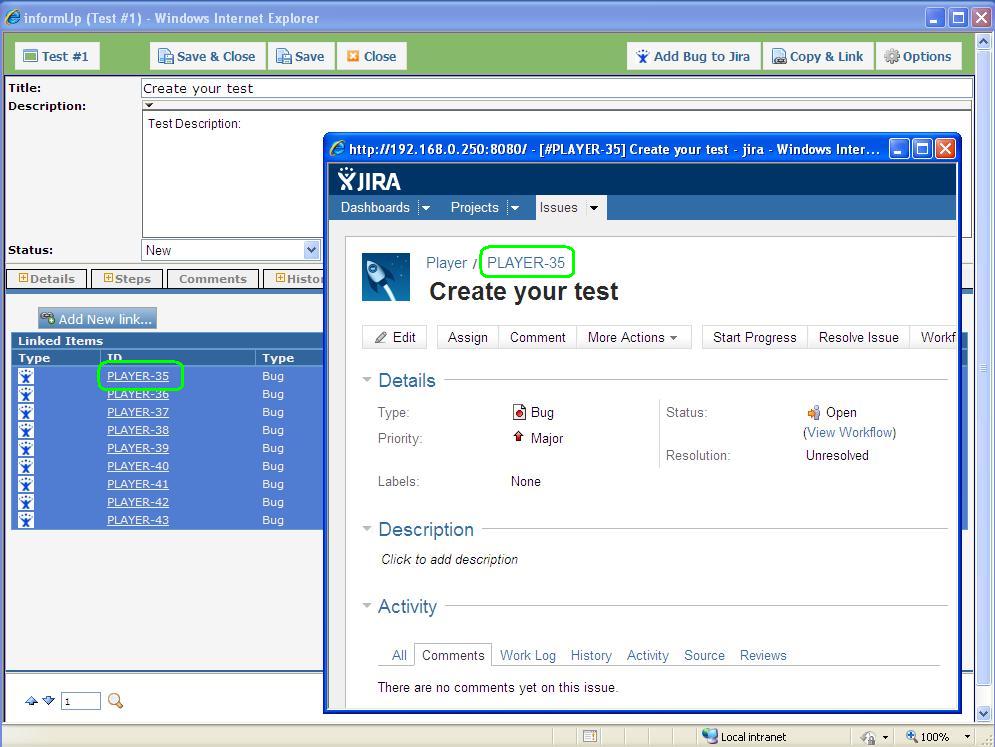Viewport: 995px width, 747px height.
Task: Switch to the Source tab
Action: pyautogui.click(x=704, y=655)
